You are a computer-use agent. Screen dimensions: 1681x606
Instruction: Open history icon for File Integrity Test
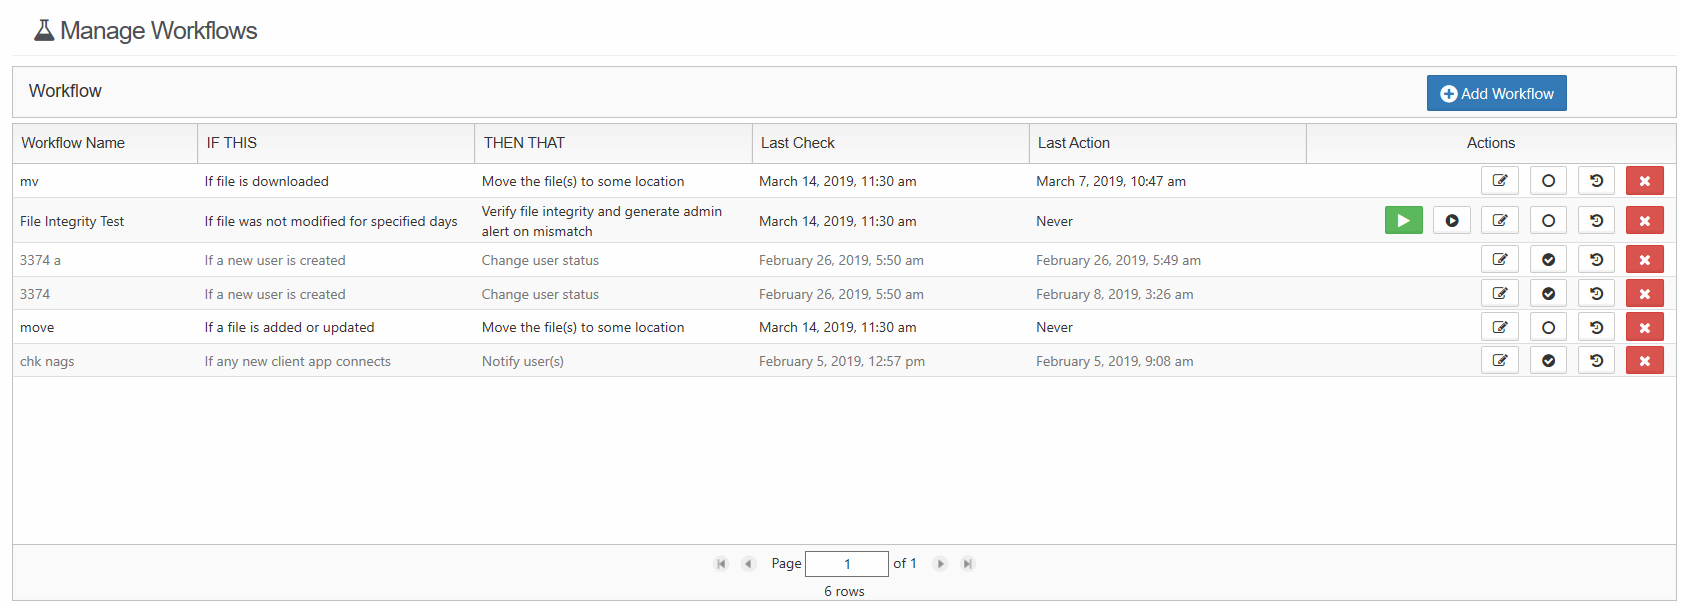[x=1596, y=220]
